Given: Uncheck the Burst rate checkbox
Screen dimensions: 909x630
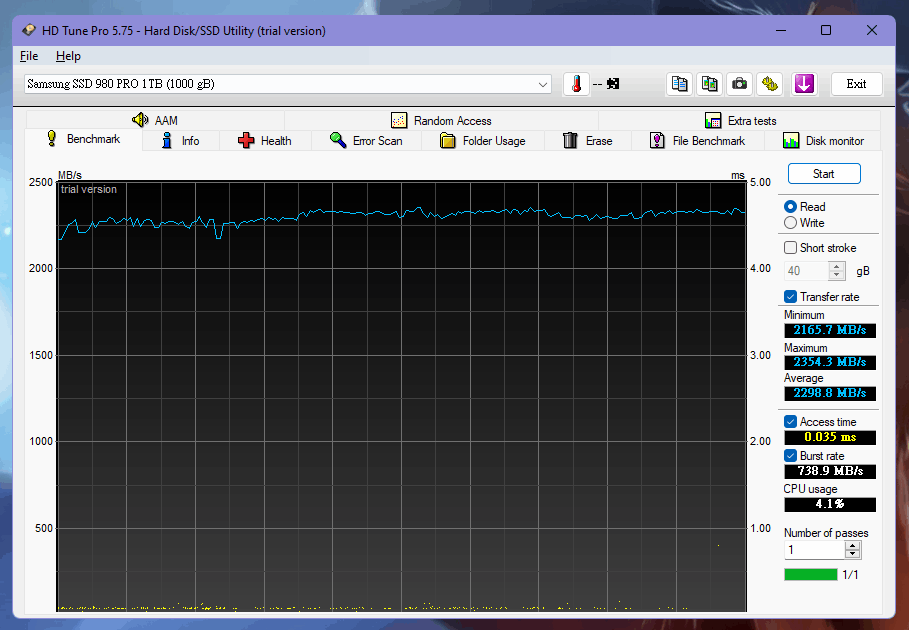Looking at the screenshot, I should click(x=790, y=456).
